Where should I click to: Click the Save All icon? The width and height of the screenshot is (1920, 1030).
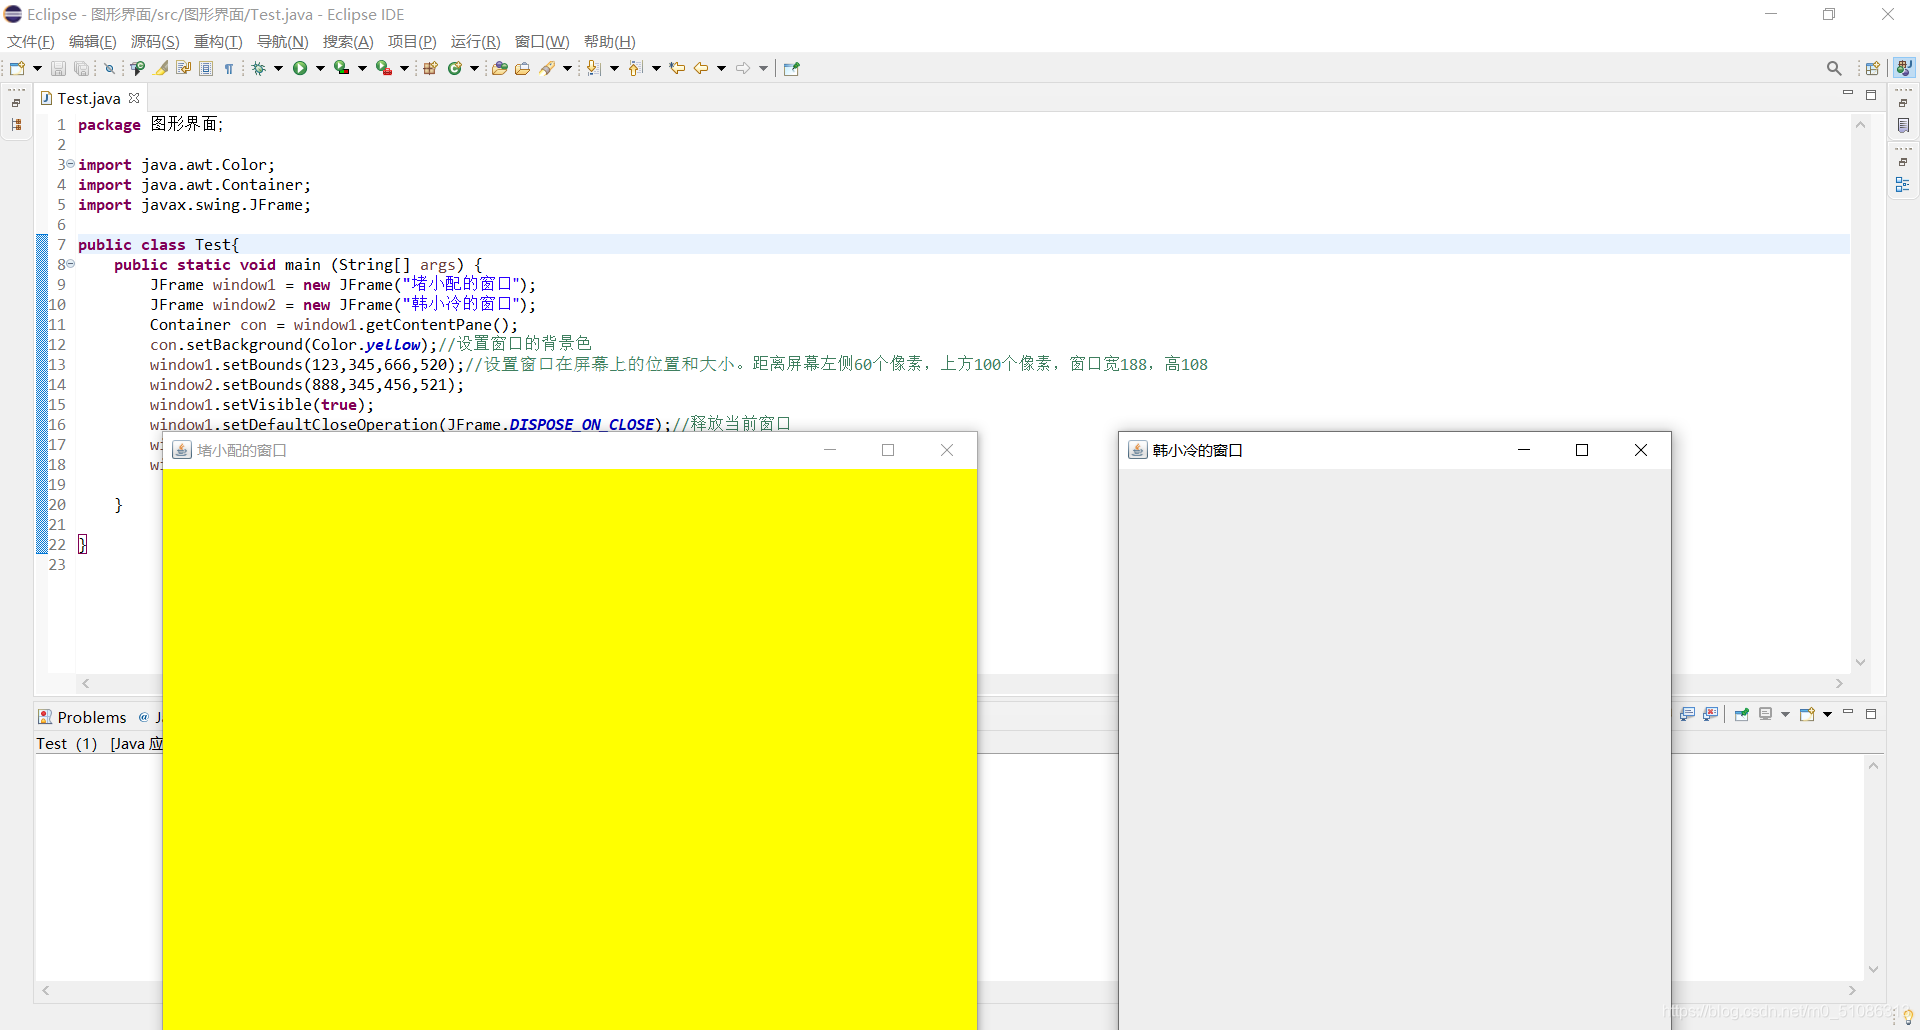pyautogui.click(x=81, y=68)
